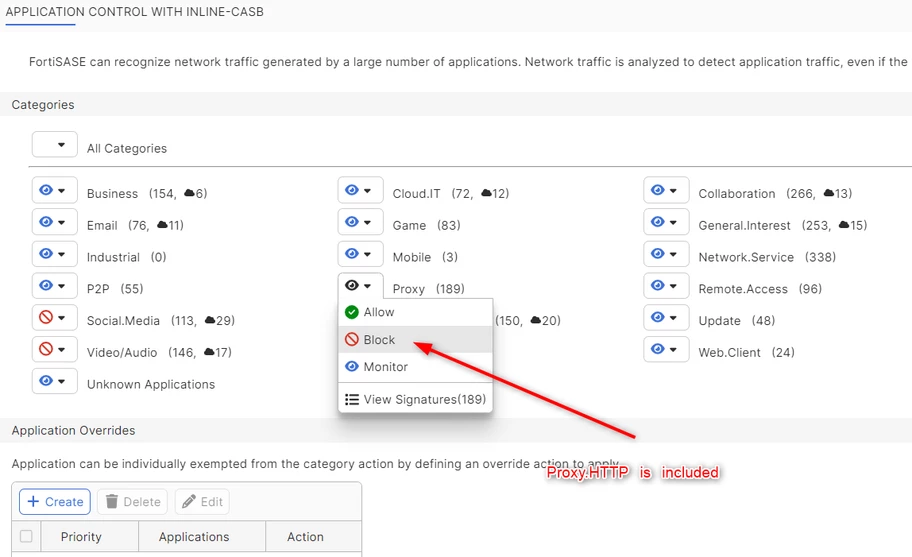The width and height of the screenshot is (912, 557).
Task: Click the Delete override button
Action: pos(133,502)
